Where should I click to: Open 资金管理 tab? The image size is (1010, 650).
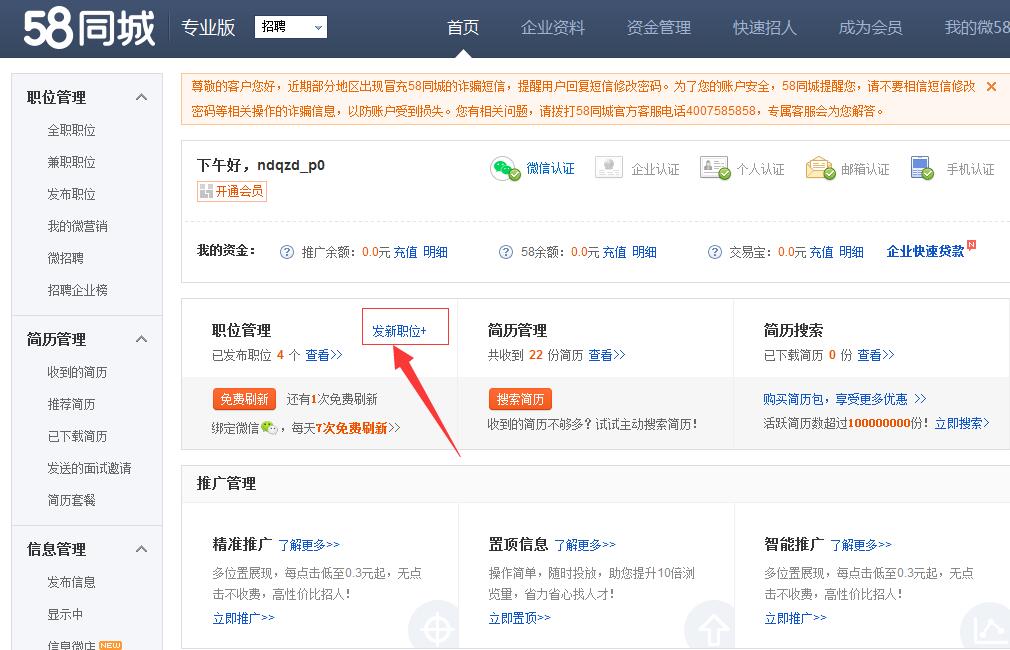pos(658,28)
